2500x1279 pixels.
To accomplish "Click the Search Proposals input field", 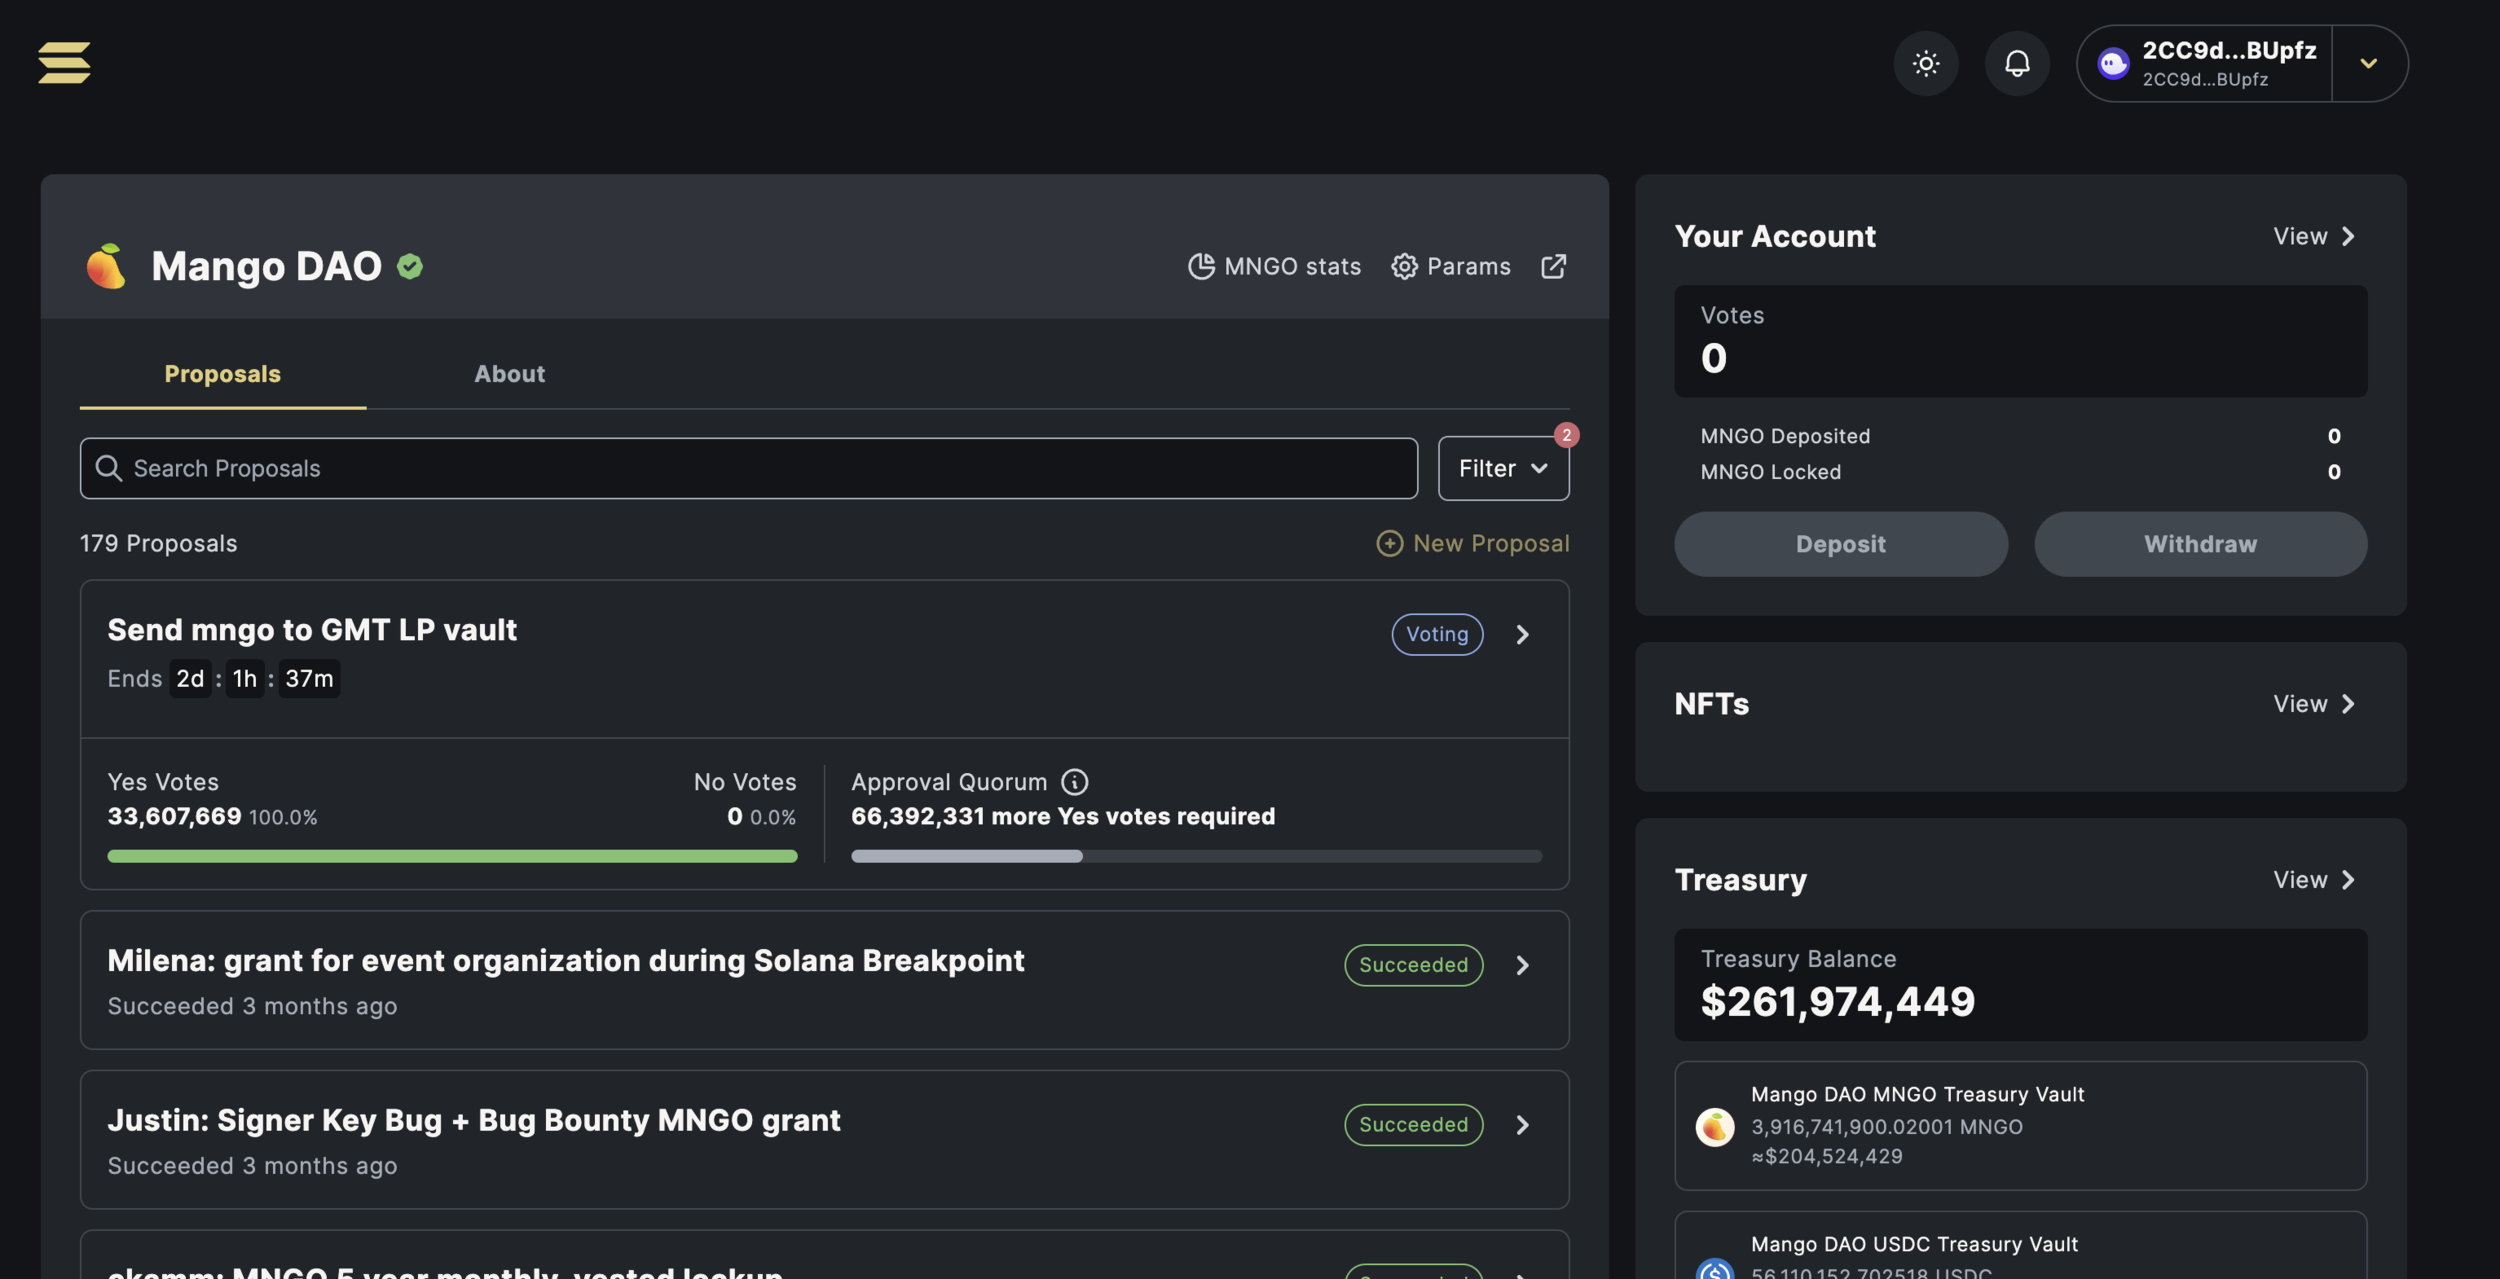I will (748, 468).
